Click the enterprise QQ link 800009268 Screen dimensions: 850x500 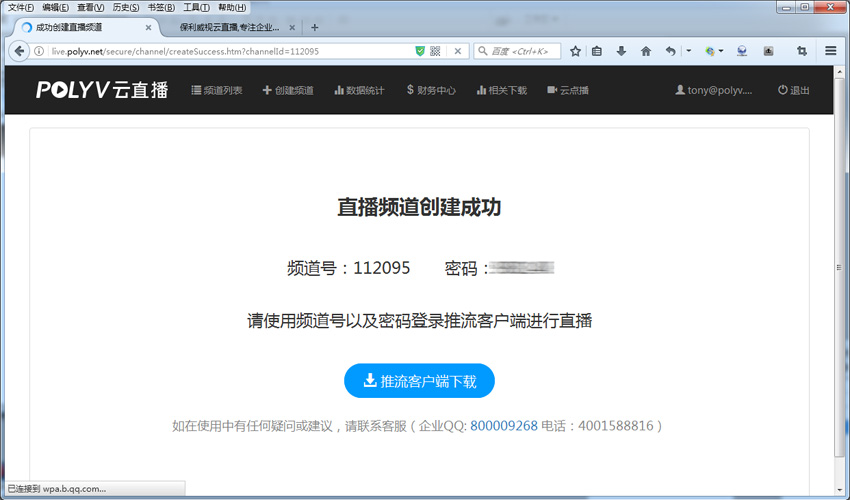[x=503, y=426]
